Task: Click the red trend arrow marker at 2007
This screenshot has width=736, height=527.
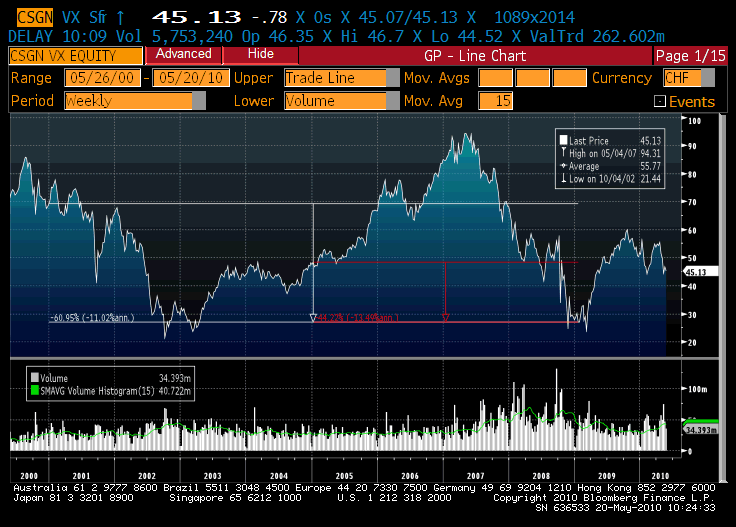Action: tap(445, 318)
